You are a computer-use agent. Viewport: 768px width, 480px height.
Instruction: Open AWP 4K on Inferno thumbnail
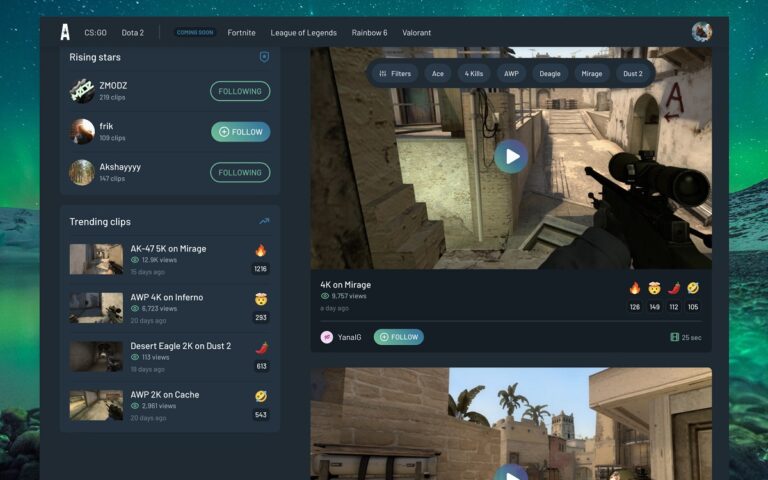[96, 308]
